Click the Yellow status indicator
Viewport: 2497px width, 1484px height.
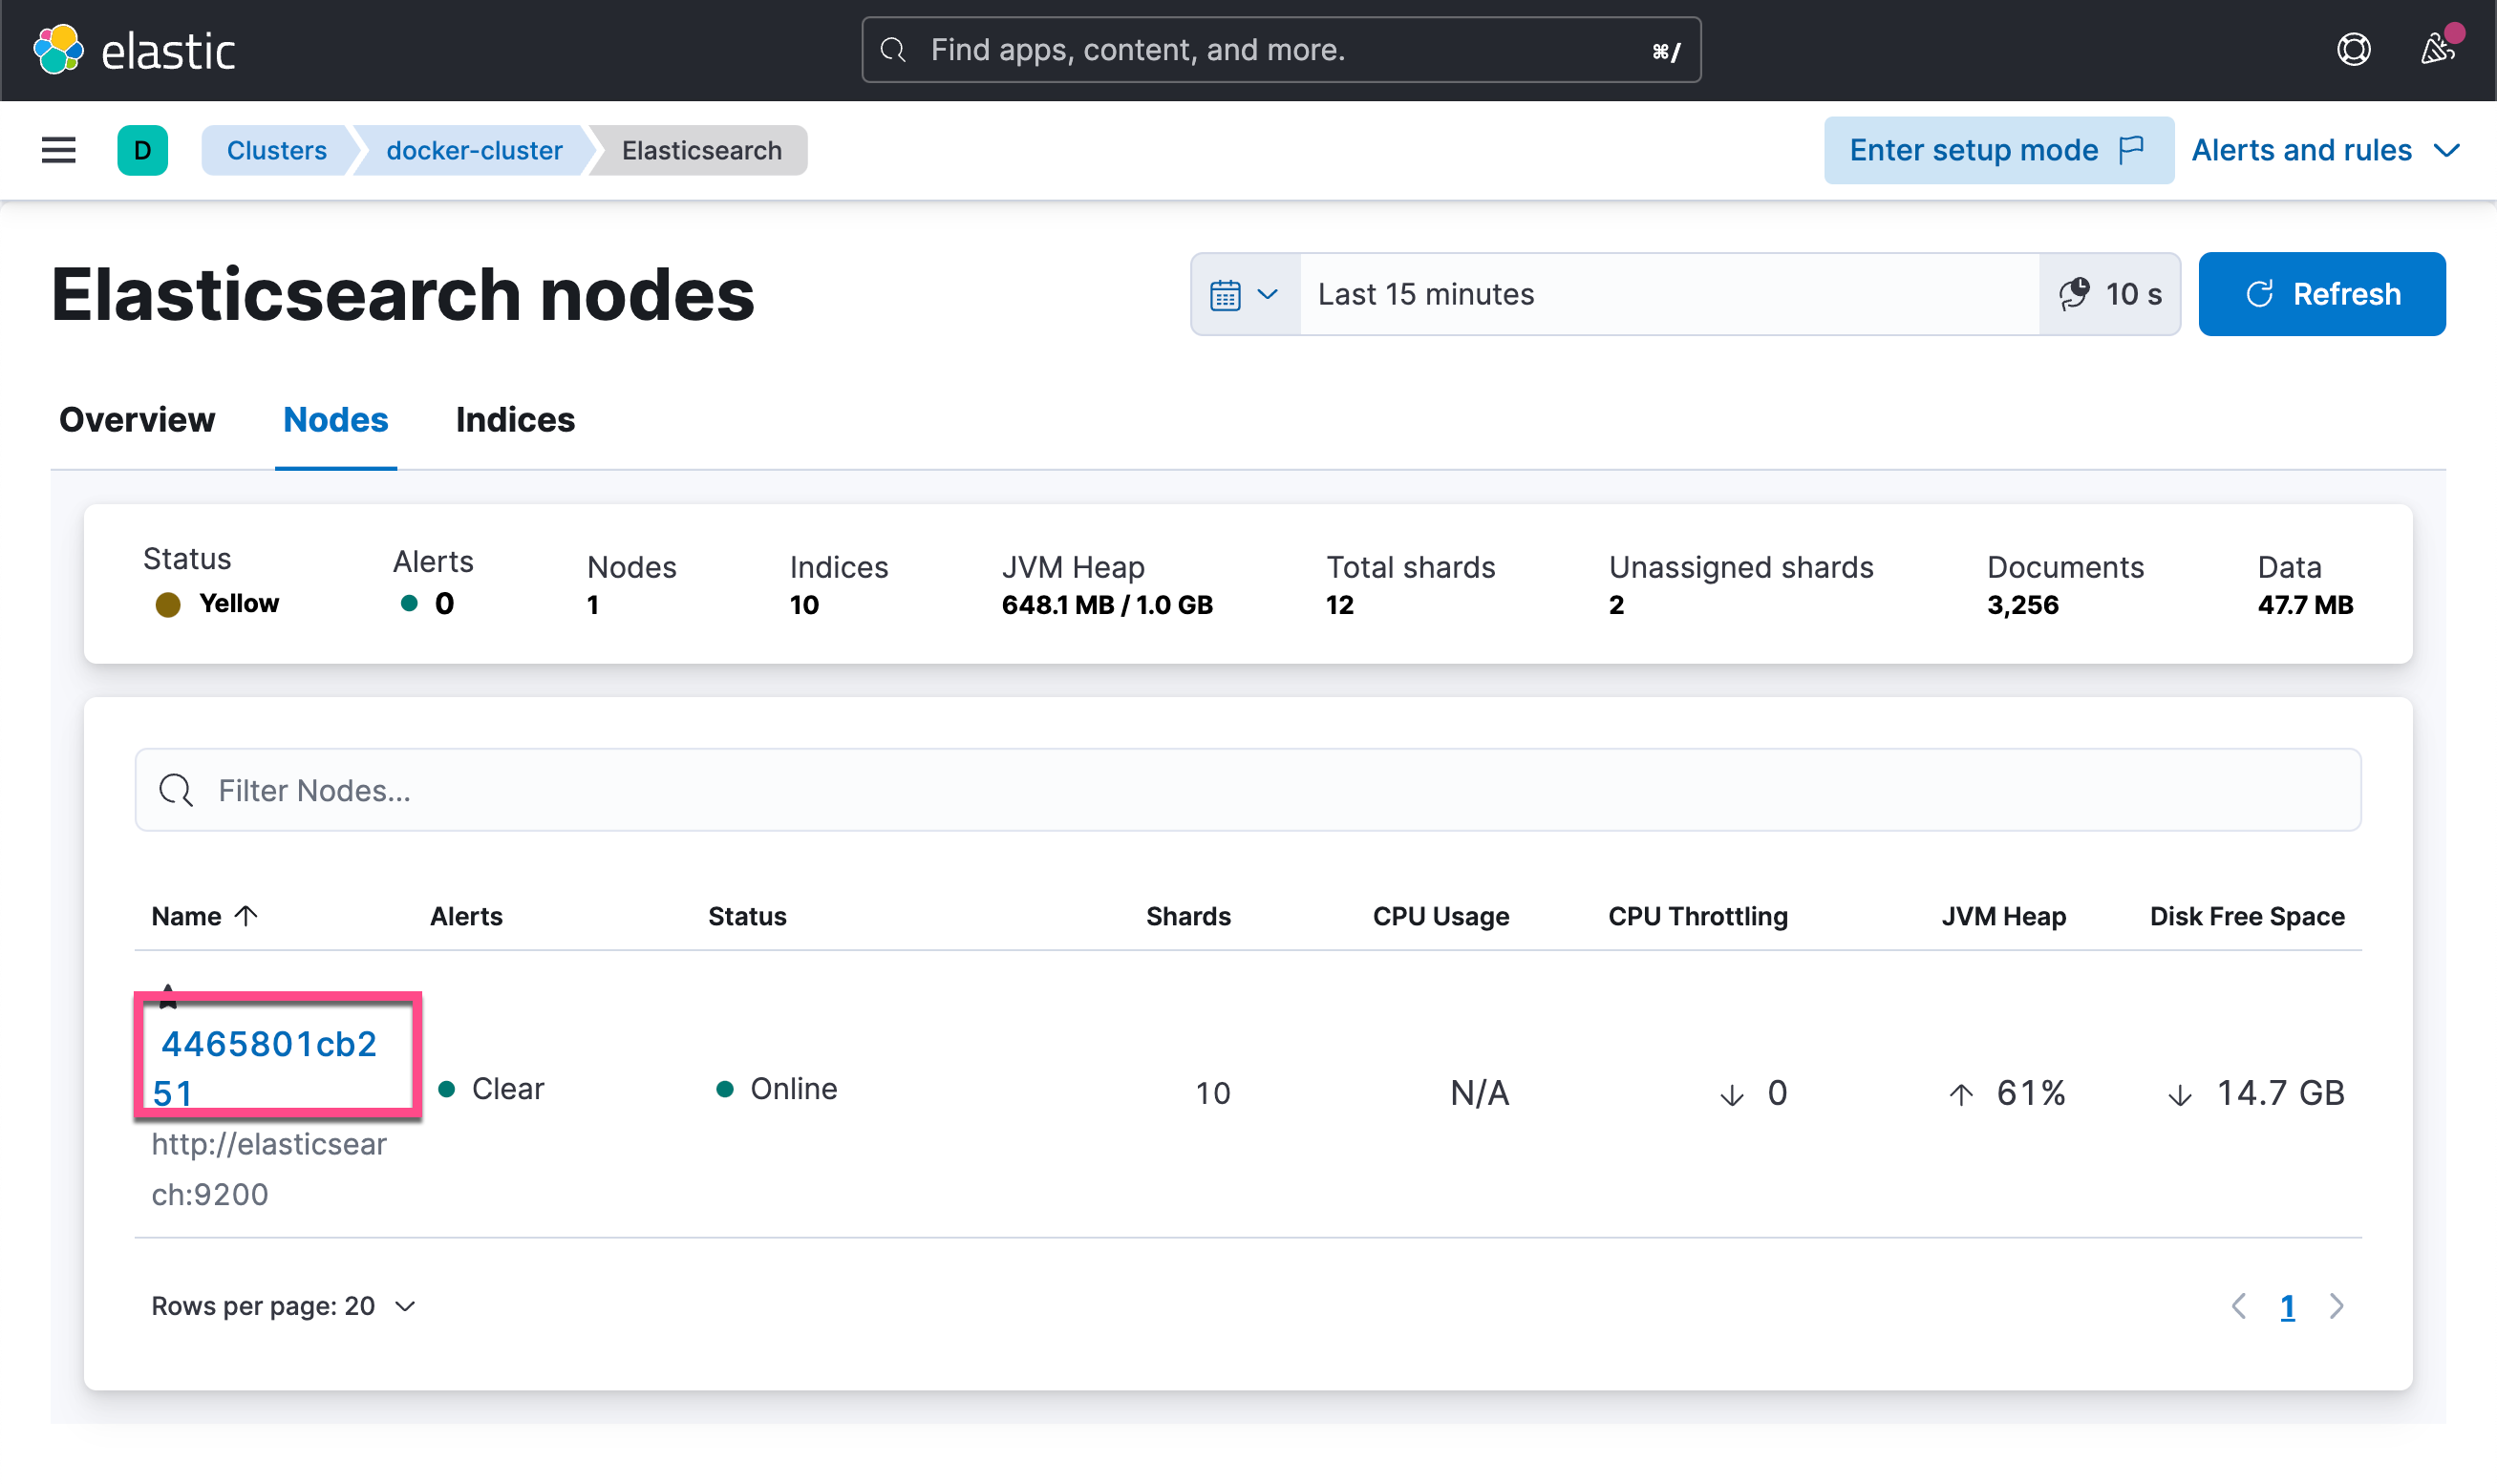[217, 603]
